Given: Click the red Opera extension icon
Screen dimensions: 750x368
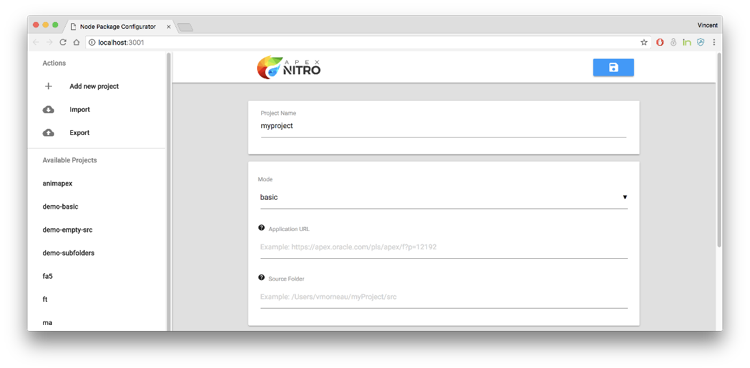Looking at the screenshot, I should 660,42.
